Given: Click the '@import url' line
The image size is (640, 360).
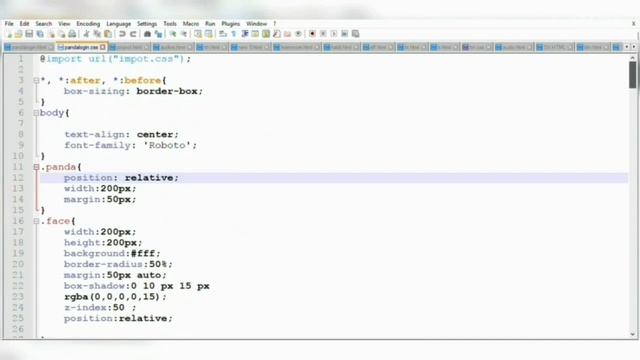Looking at the screenshot, I should pyautogui.click(x=115, y=59).
